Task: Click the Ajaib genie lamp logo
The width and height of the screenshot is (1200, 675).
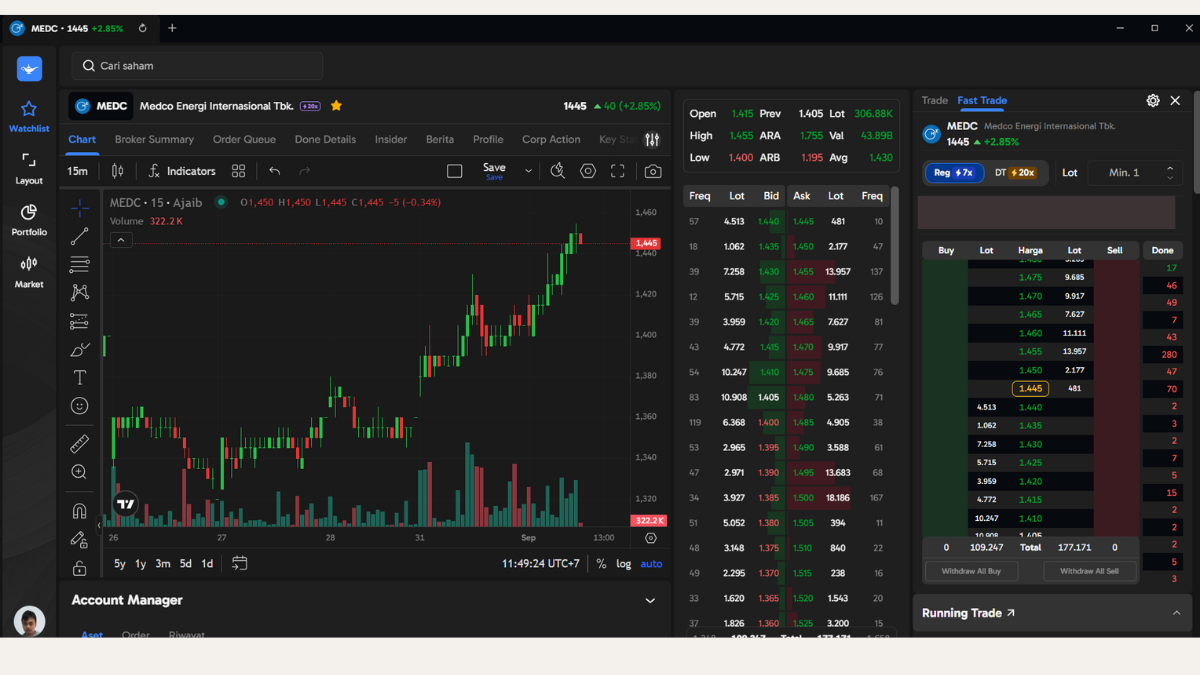Action: (29, 69)
